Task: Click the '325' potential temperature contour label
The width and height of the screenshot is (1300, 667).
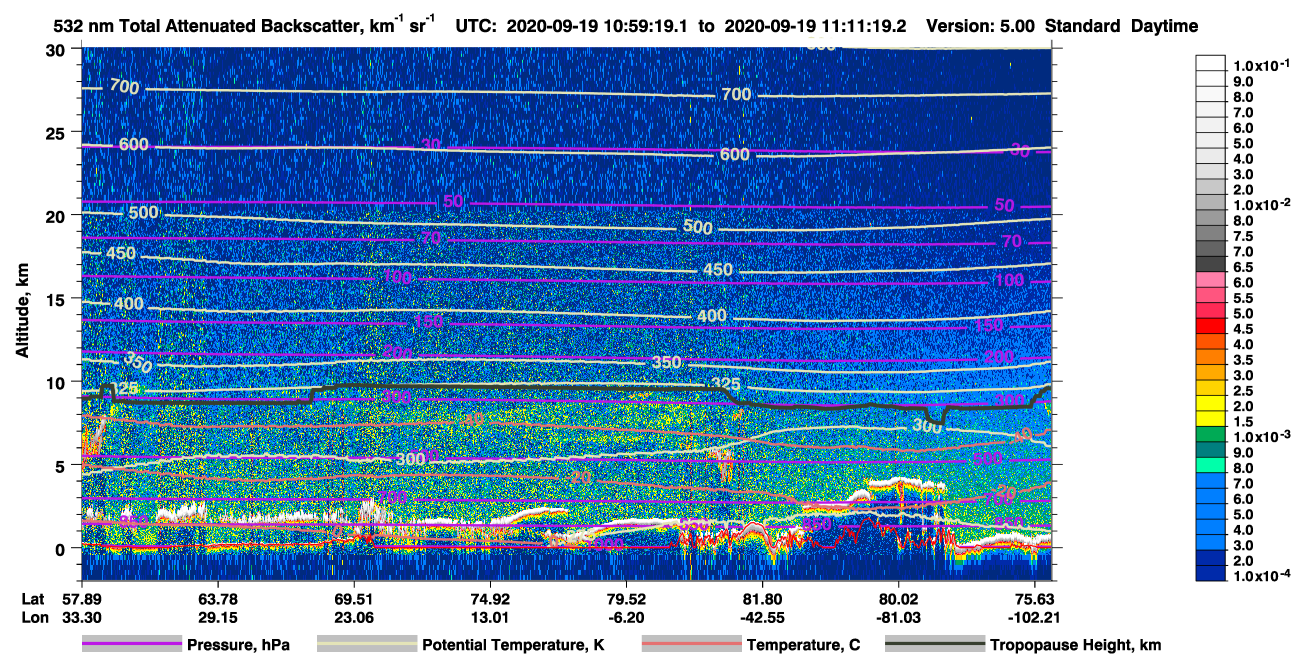Action: [x=726, y=384]
